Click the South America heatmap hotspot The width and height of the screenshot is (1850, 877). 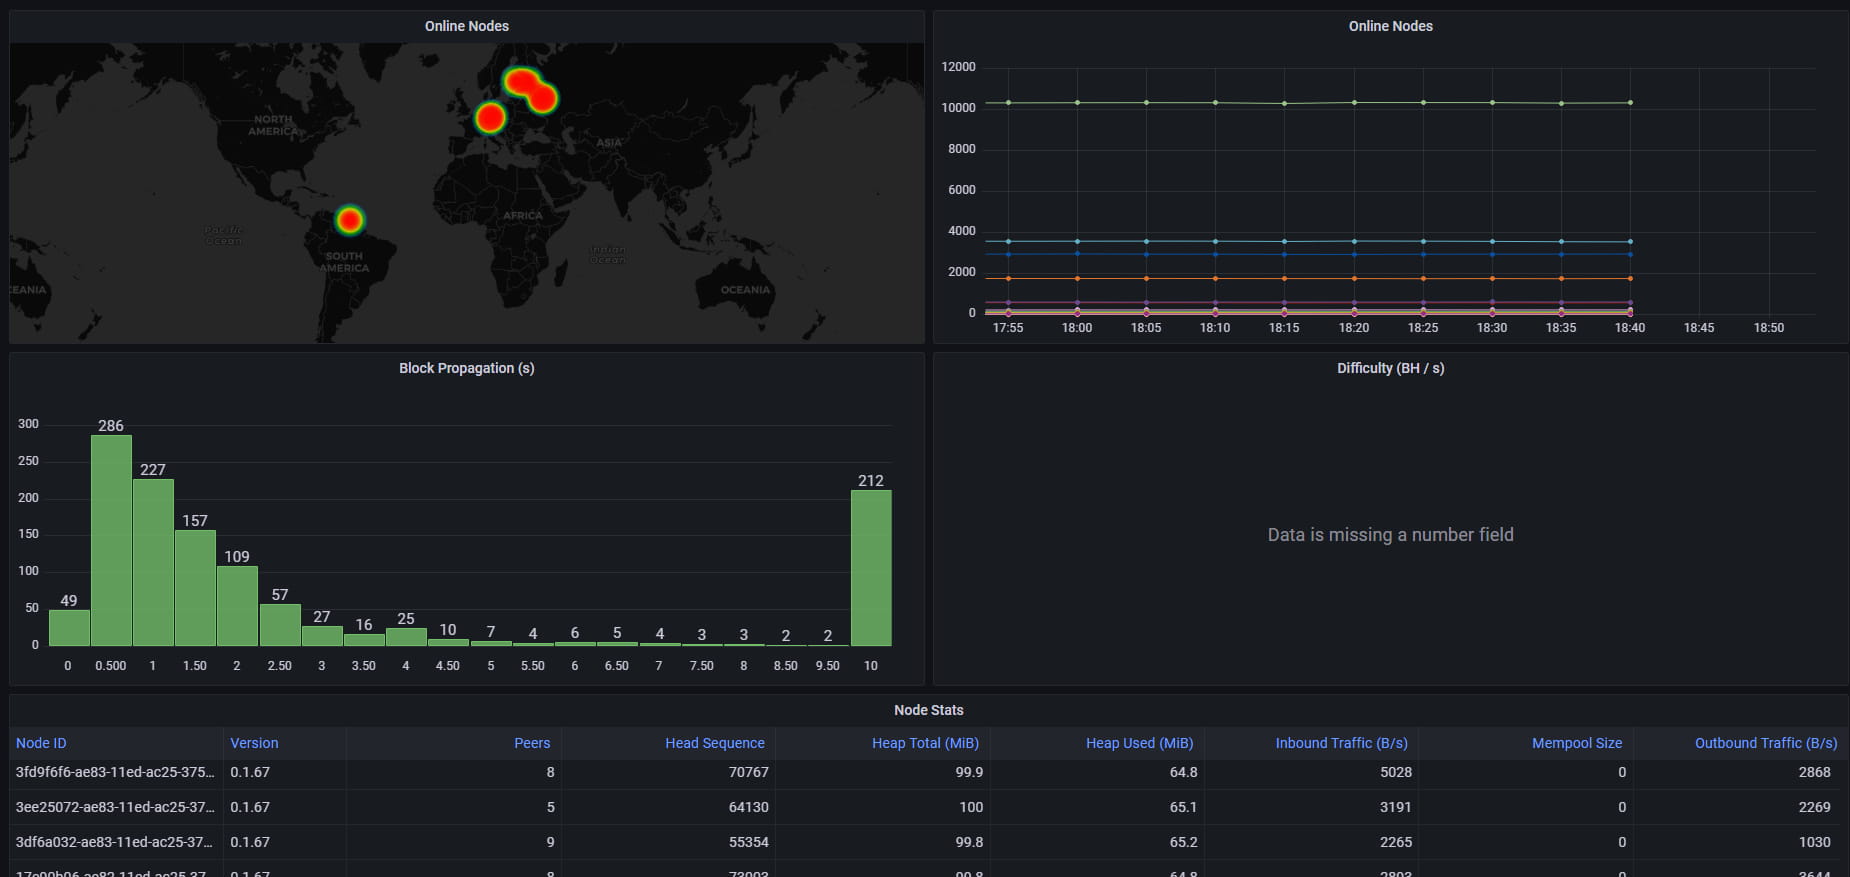pos(349,220)
